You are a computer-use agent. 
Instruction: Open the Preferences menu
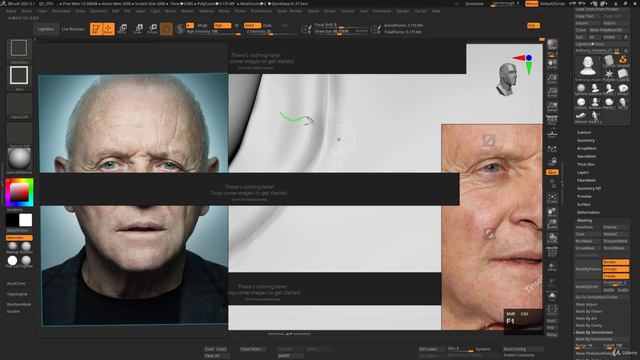point(261,11)
